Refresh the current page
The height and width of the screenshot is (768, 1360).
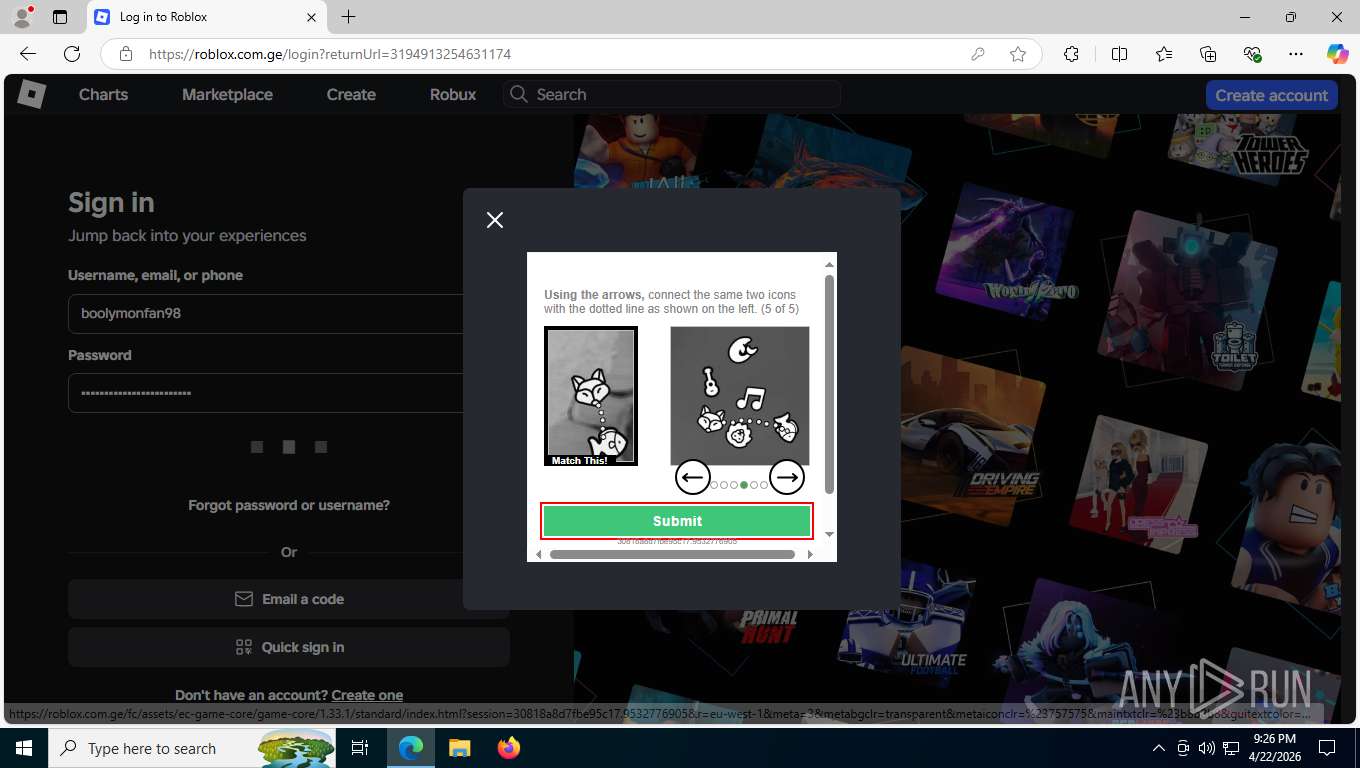click(72, 54)
